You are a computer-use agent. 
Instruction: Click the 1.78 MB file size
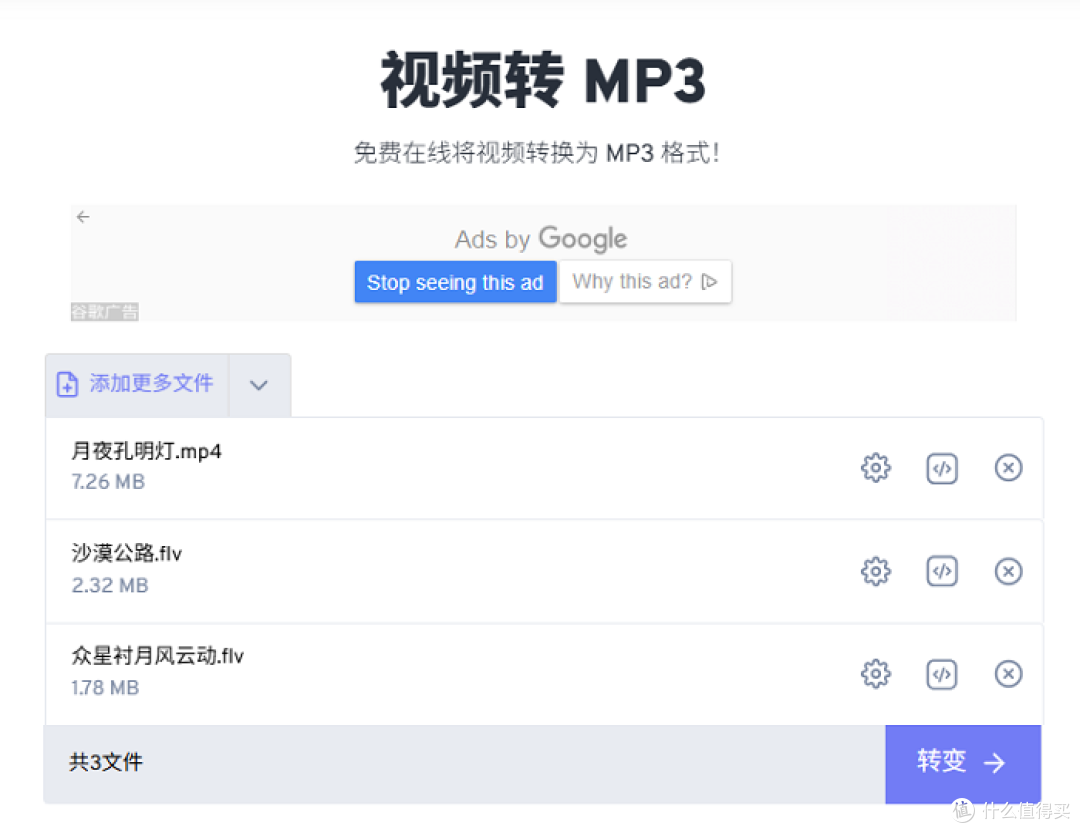(x=105, y=688)
